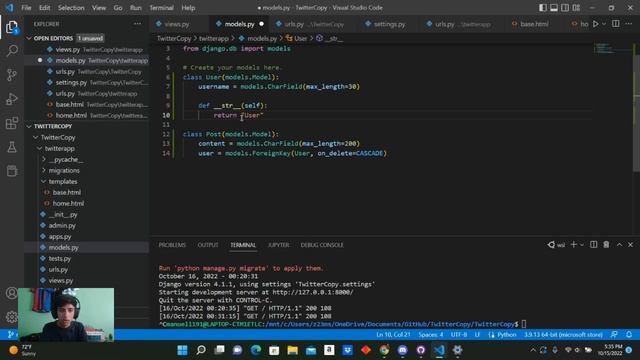Open the View menu
Image resolution: width=640 pixels, height=360 pixels.
[x=99, y=8]
